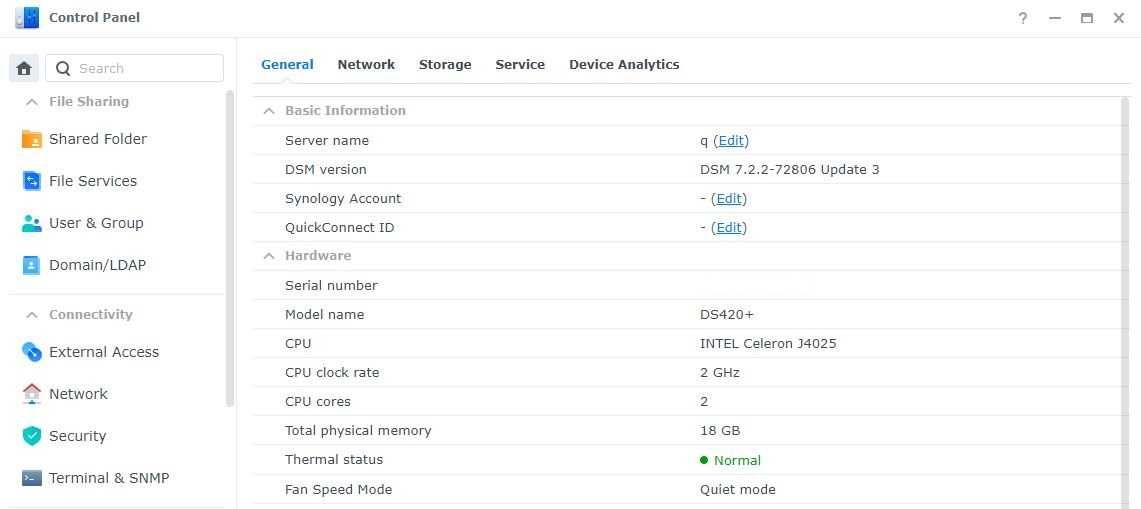The height and width of the screenshot is (509, 1141).
Task: Minimize the Control Panel window
Action: point(1055,18)
